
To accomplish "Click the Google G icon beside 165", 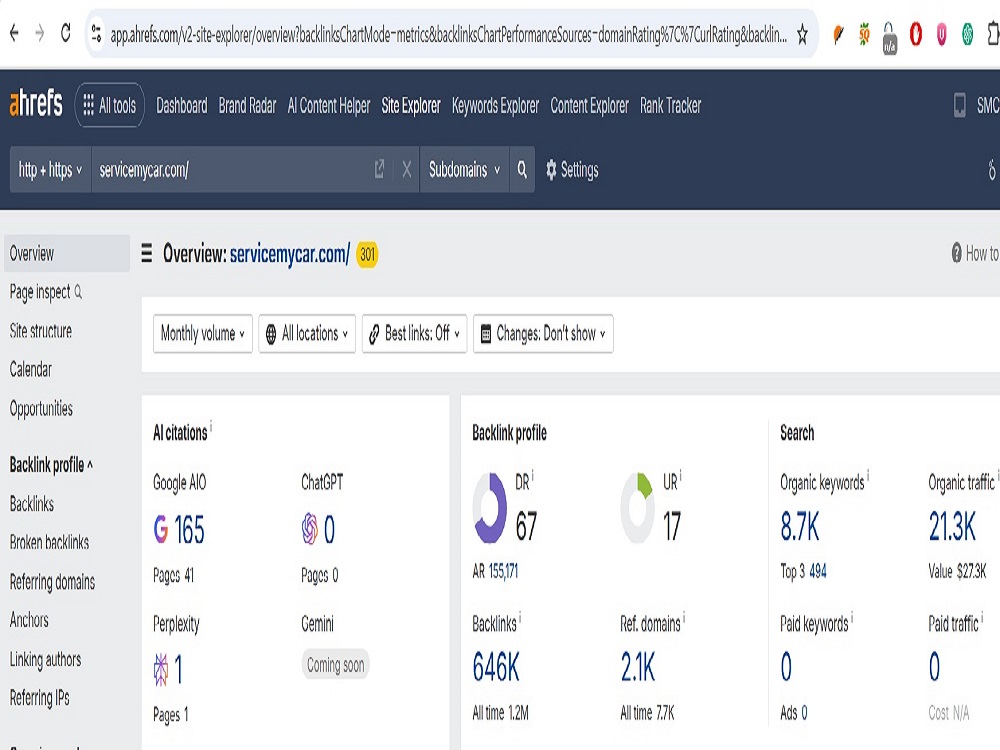I will point(161,529).
